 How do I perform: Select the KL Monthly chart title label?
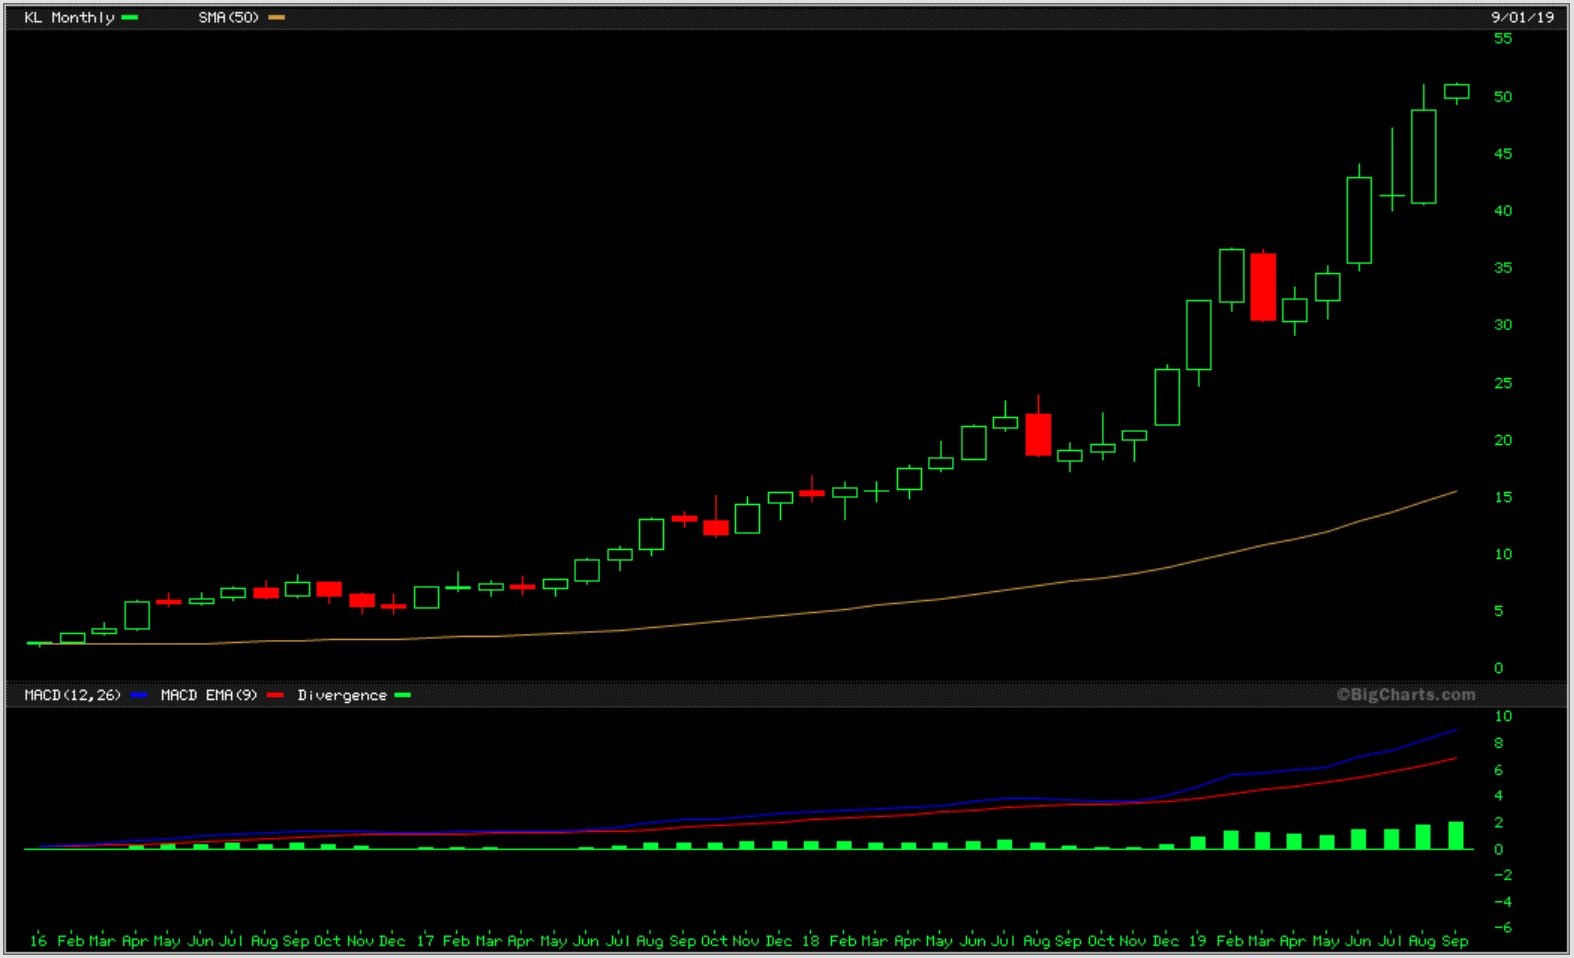pos(69,18)
